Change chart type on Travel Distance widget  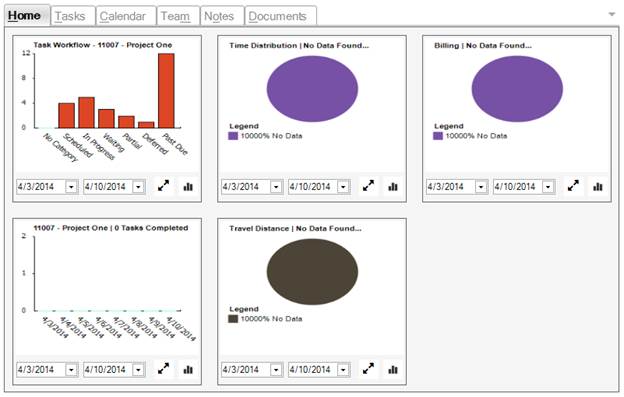(x=393, y=369)
